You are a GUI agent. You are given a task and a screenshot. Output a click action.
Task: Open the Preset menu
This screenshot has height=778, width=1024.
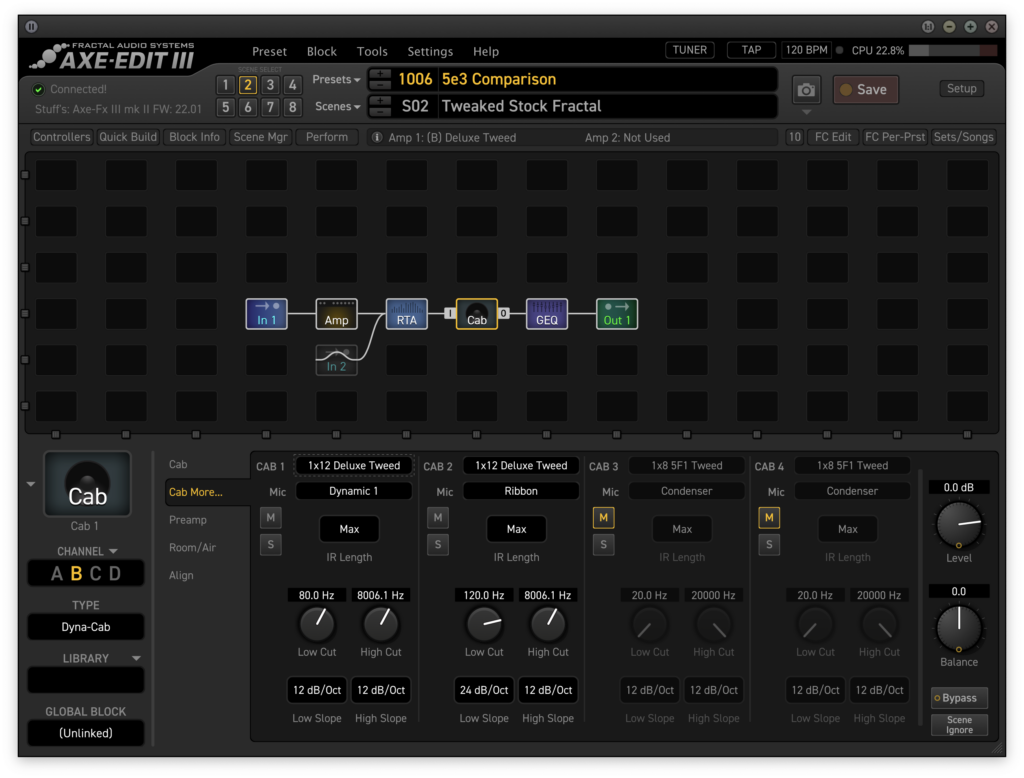coord(269,52)
